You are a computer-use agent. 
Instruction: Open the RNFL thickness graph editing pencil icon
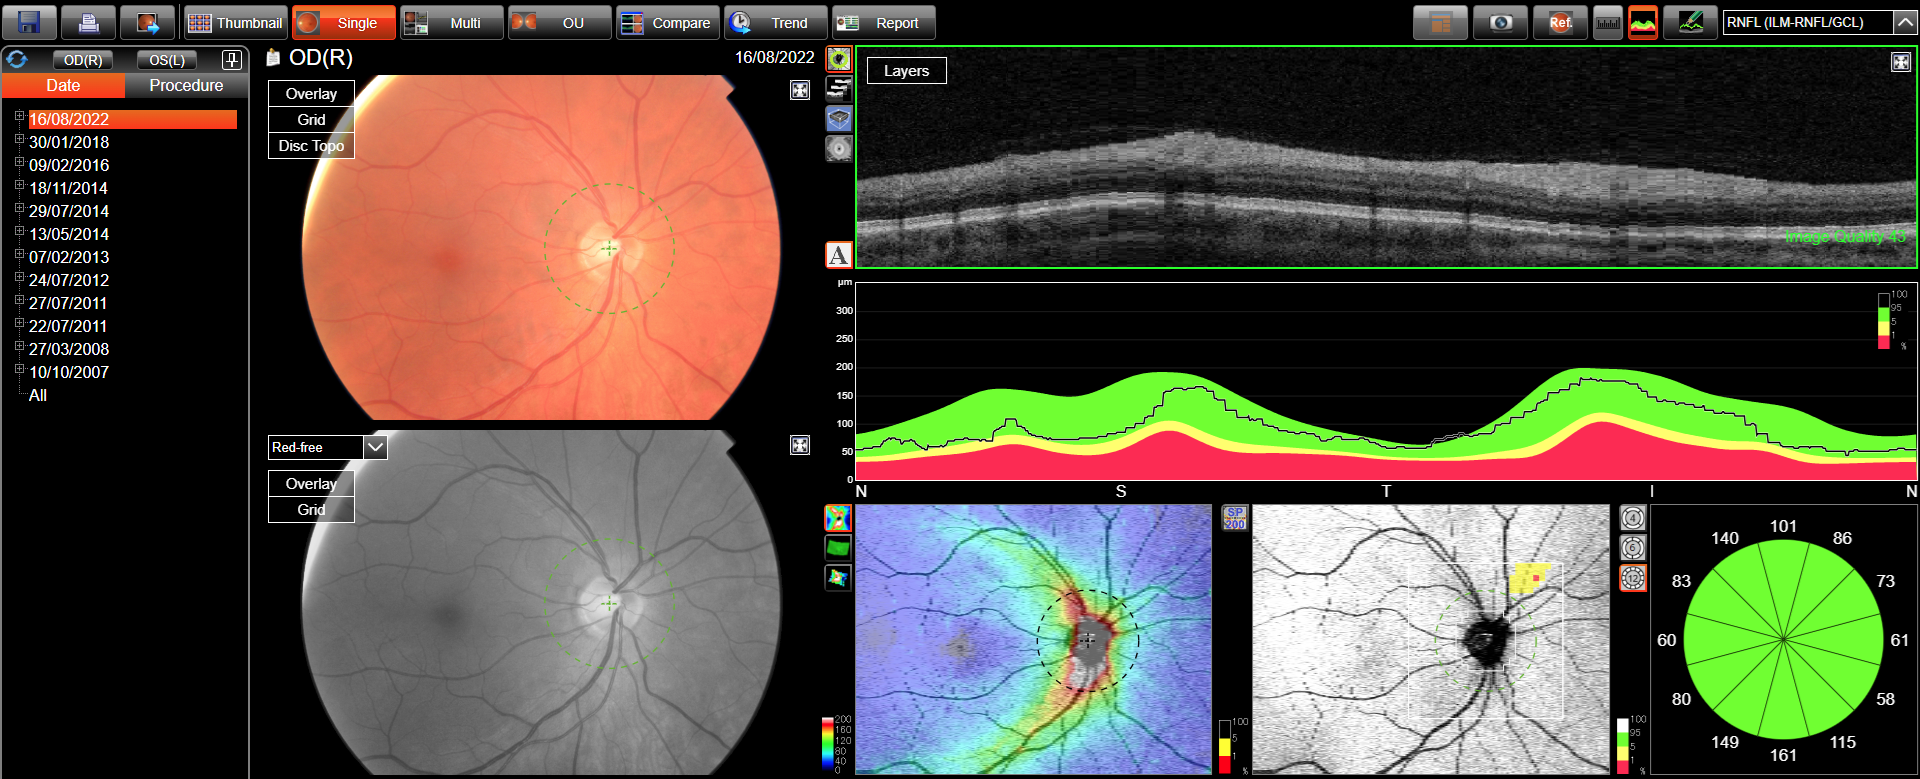pos(1690,22)
